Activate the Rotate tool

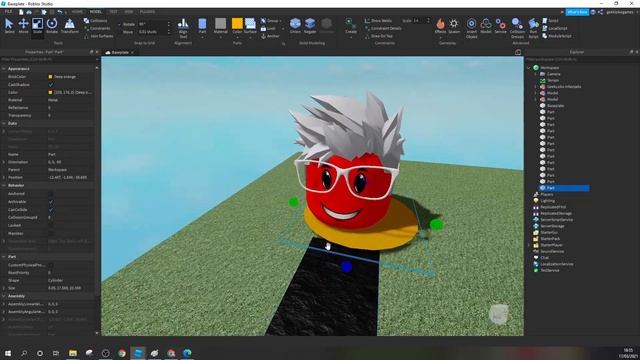coord(52,26)
